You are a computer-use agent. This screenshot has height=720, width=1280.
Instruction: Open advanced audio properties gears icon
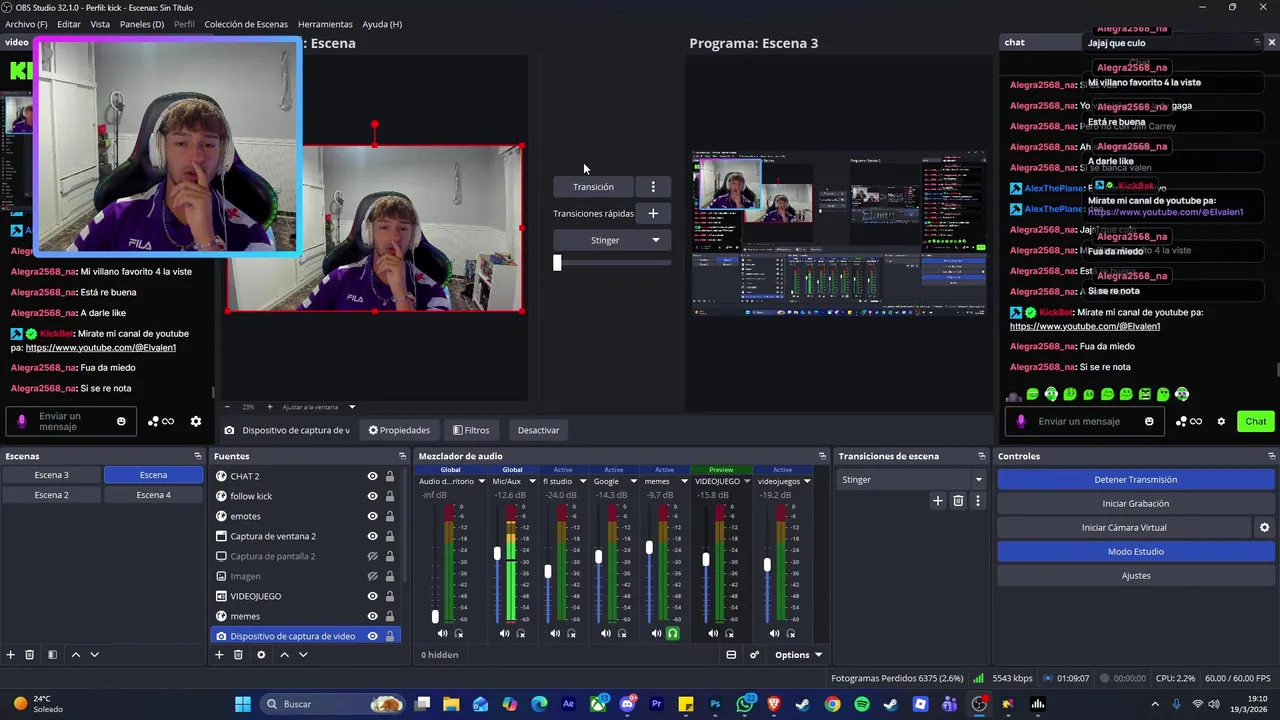pyautogui.click(x=755, y=655)
